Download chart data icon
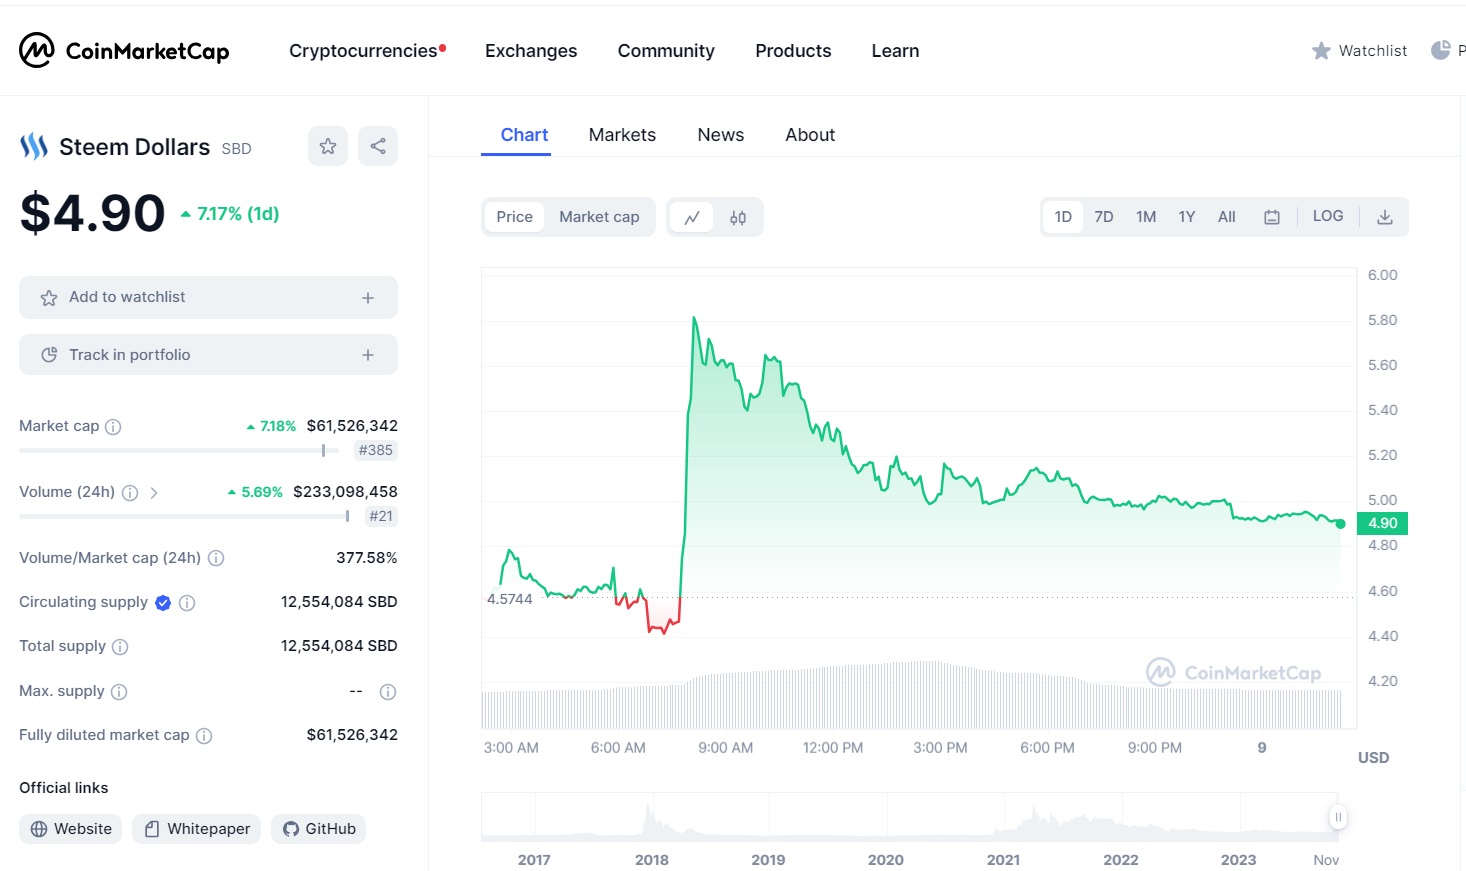This screenshot has width=1466, height=871. [1385, 217]
